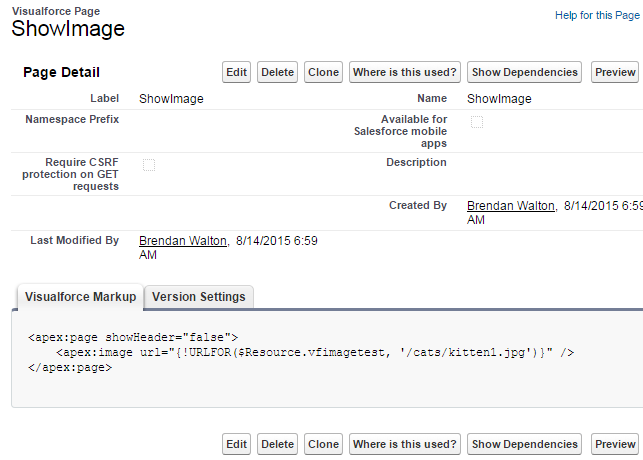The height and width of the screenshot is (460, 643).
Task: Open the Help for this Page link
Action: pyautogui.click(x=598, y=16)
